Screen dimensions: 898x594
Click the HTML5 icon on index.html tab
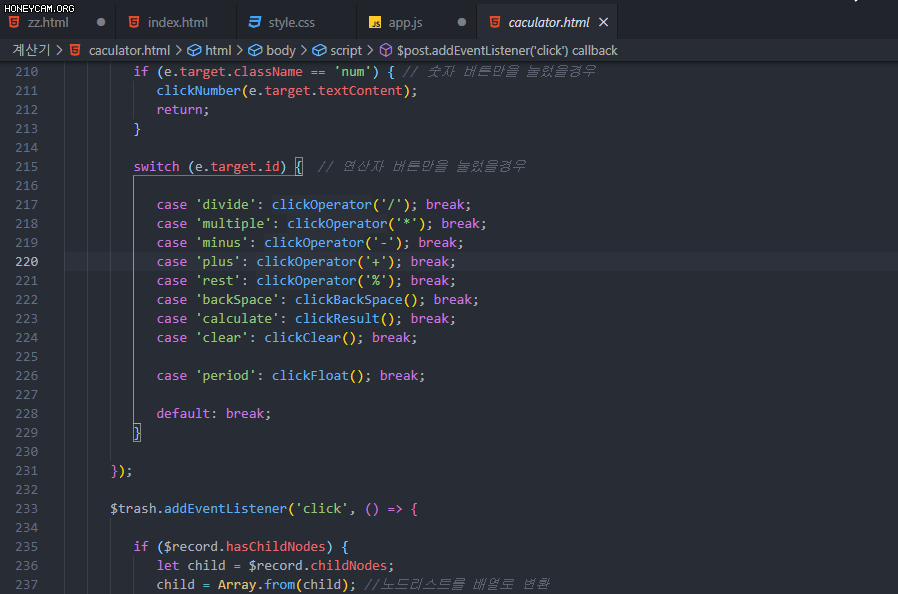[x=134, y=22]
